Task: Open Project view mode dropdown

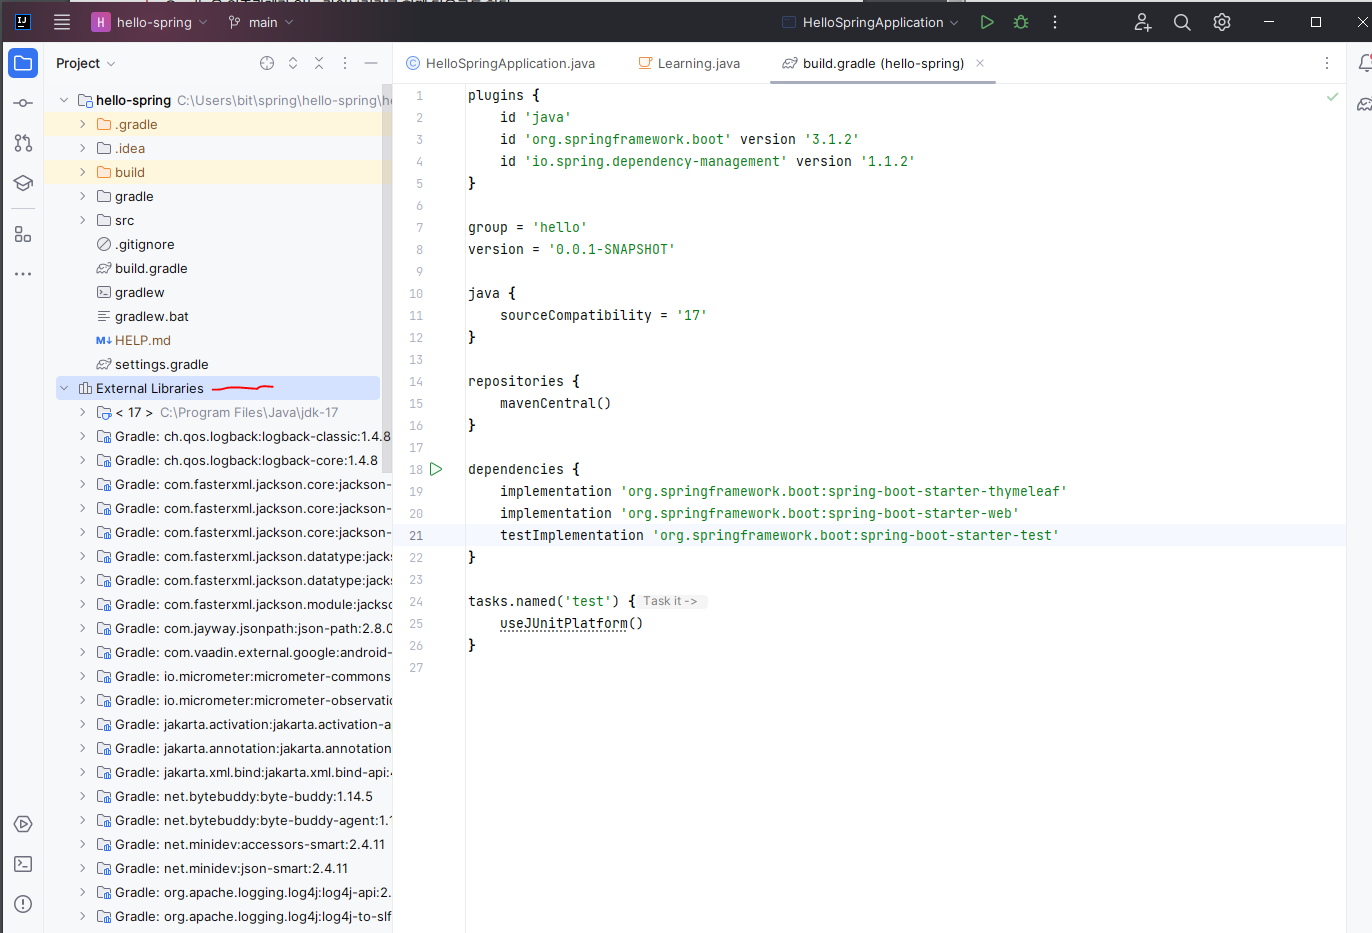Action: (86, 63)
